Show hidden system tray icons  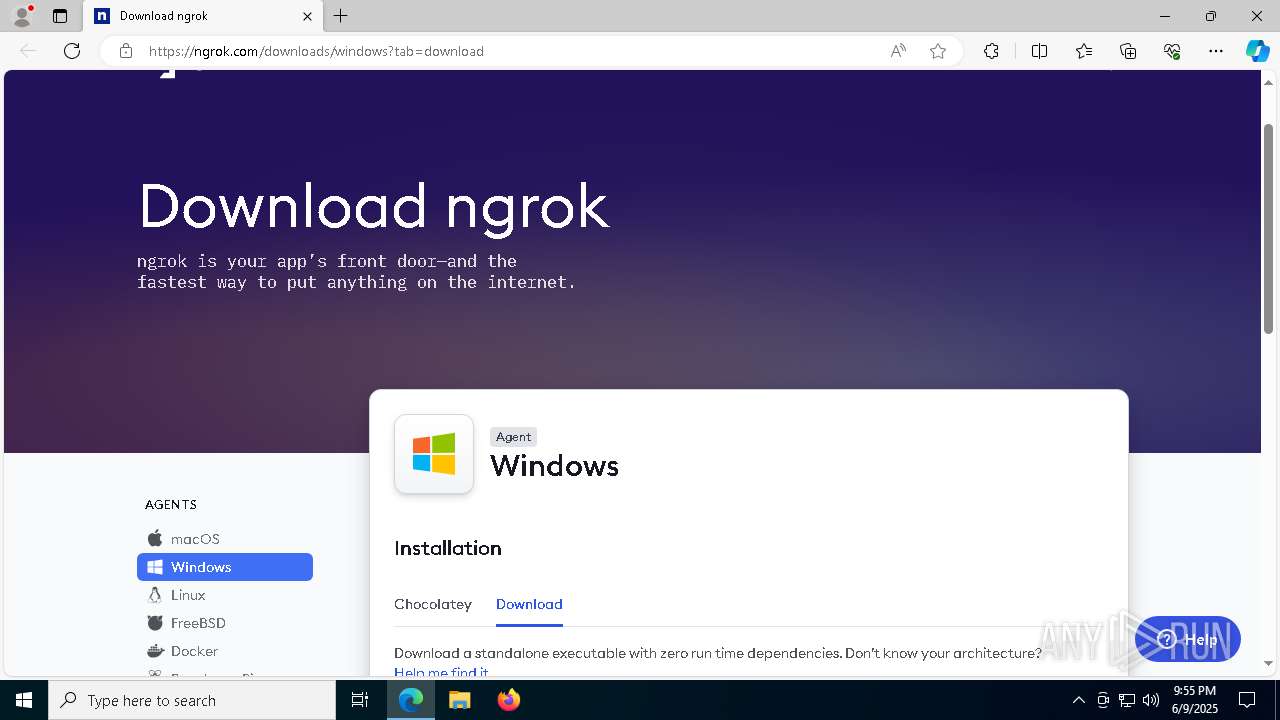(1078, 700)
